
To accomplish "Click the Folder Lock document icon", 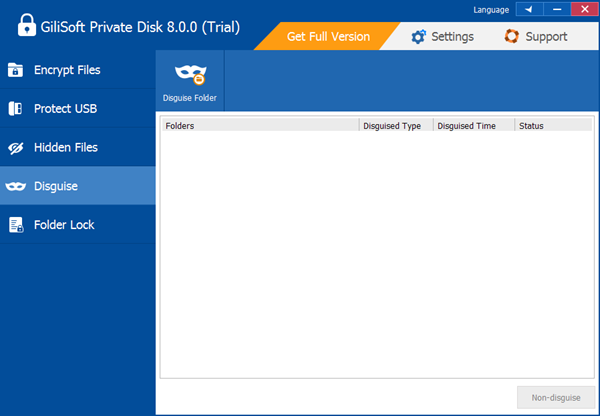I will coord(16,225).
